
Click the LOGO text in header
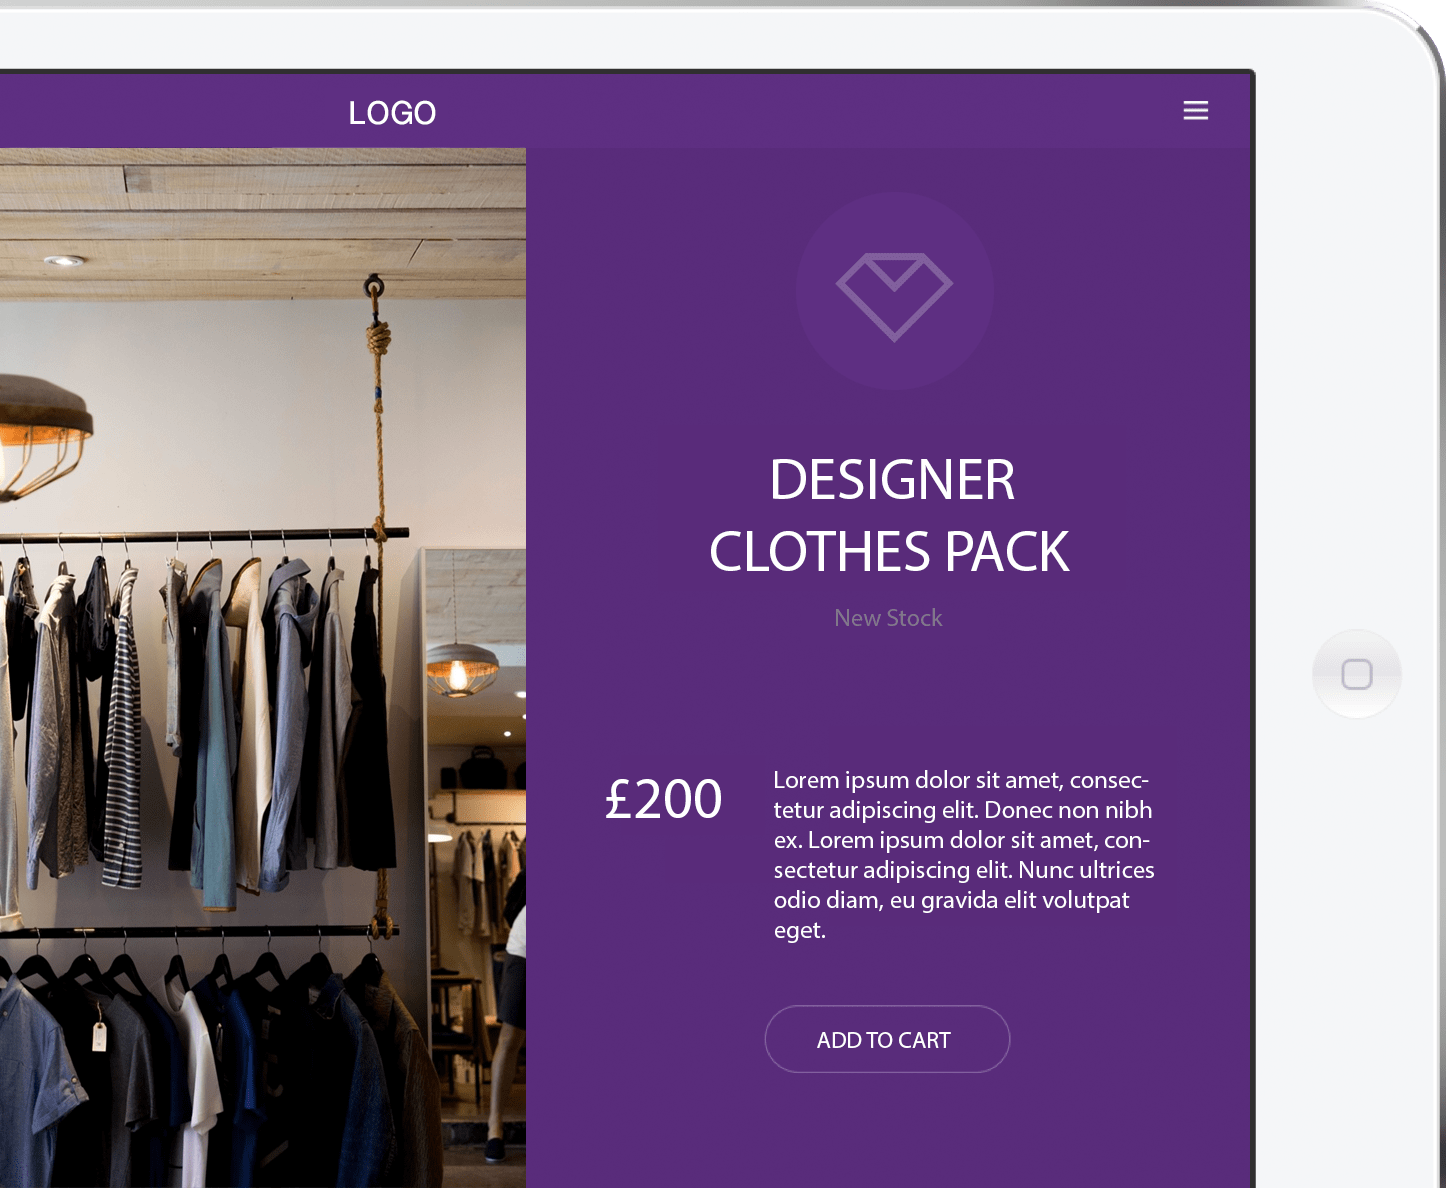click(392, 113)
